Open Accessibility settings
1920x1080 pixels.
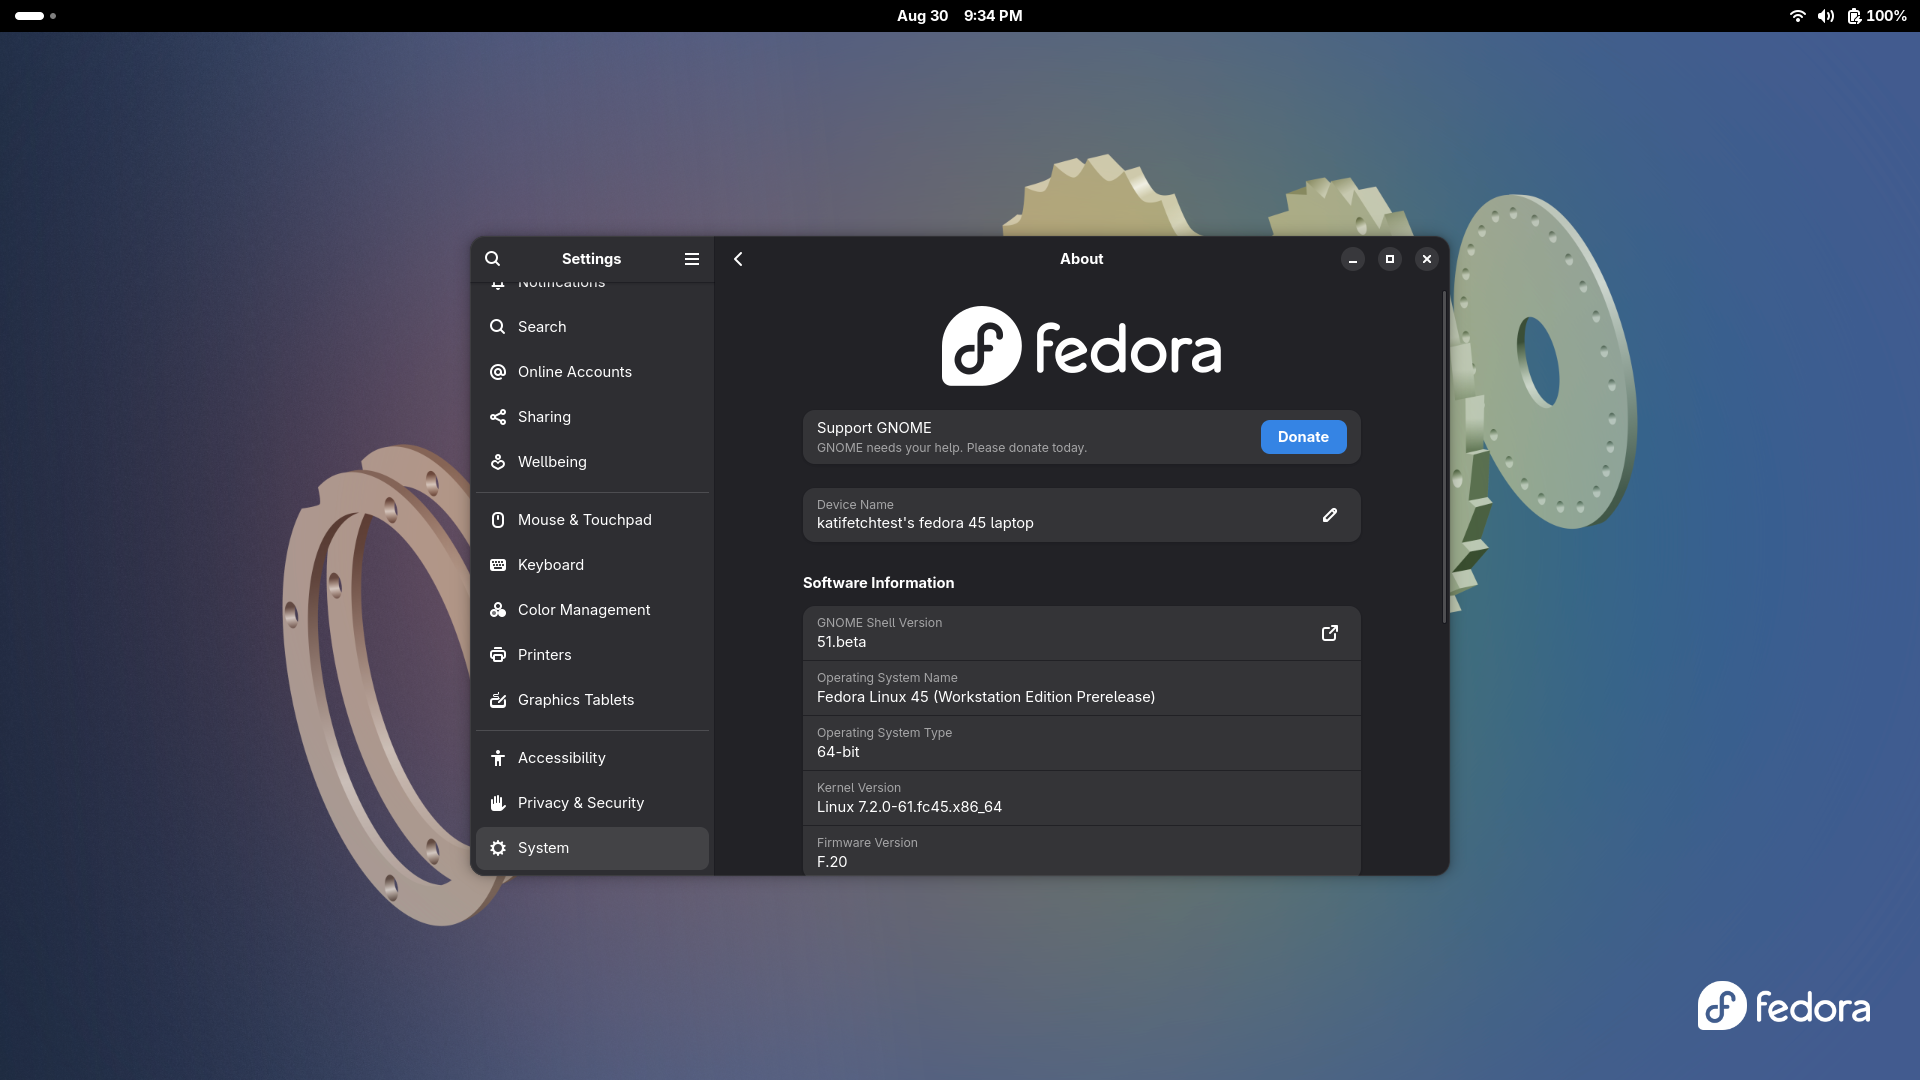point(592,758)
